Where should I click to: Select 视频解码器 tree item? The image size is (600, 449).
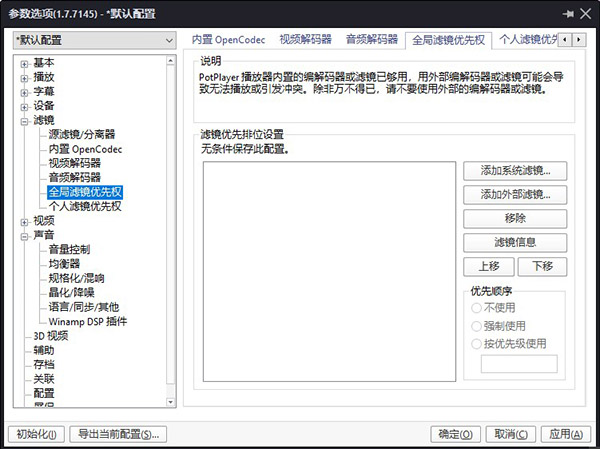pos(75,163)
